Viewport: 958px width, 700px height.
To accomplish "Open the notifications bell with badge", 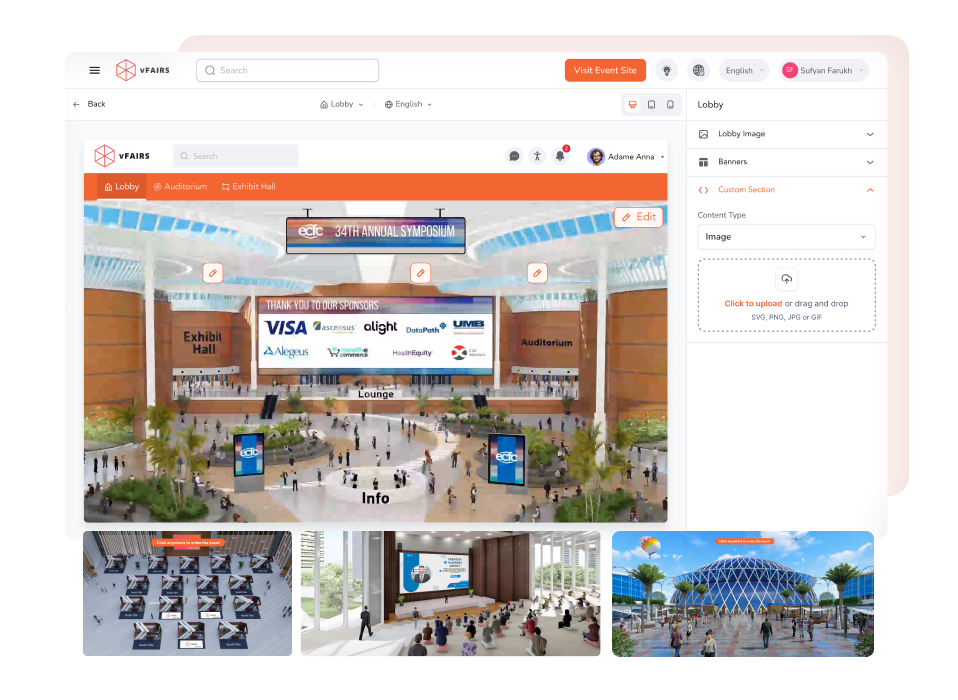I will (x=560, y=156).
